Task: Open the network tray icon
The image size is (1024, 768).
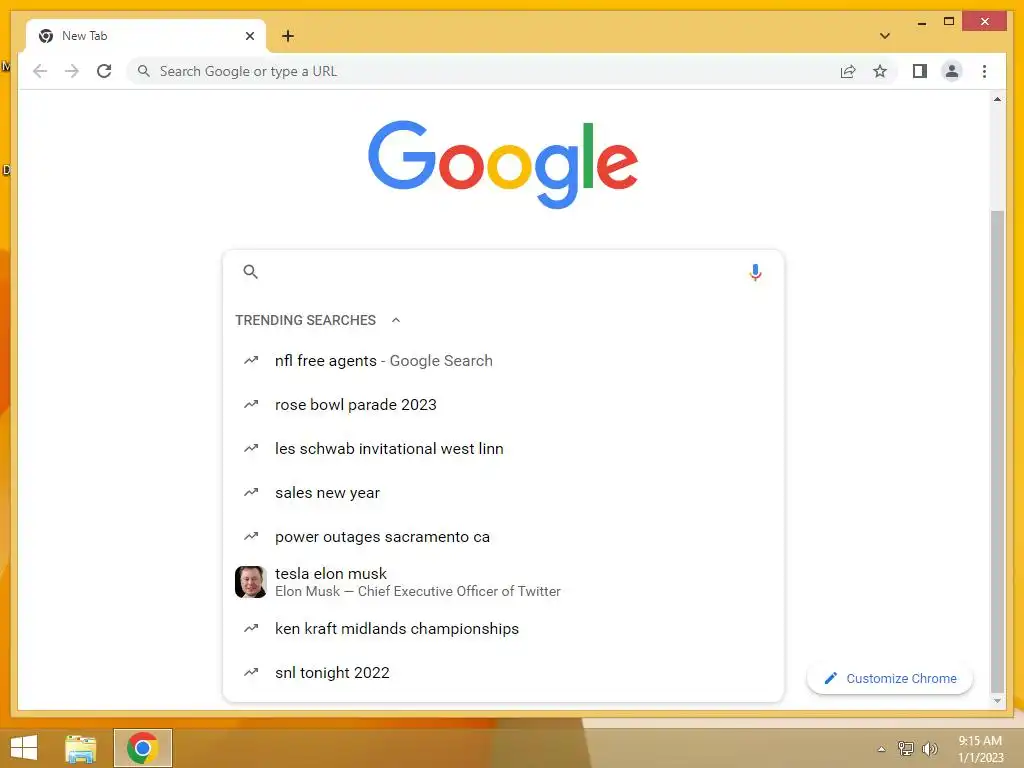Action: pos(905,748)
